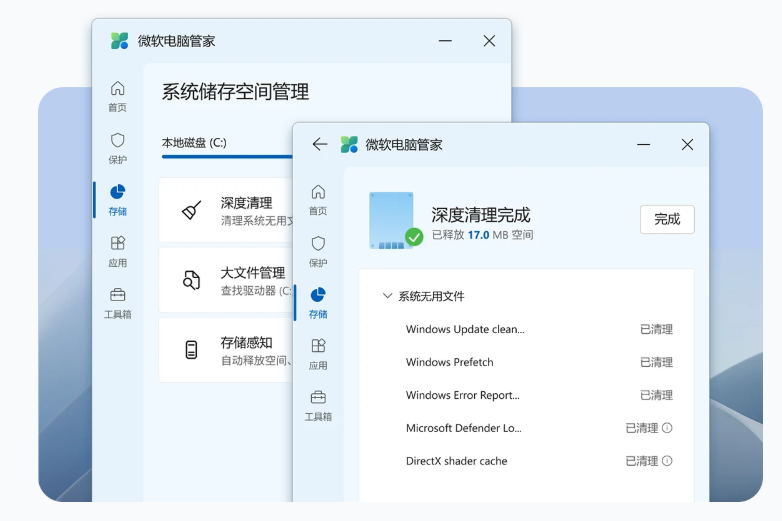Click info icon next to DirectX shader cache

coord(667,461)
